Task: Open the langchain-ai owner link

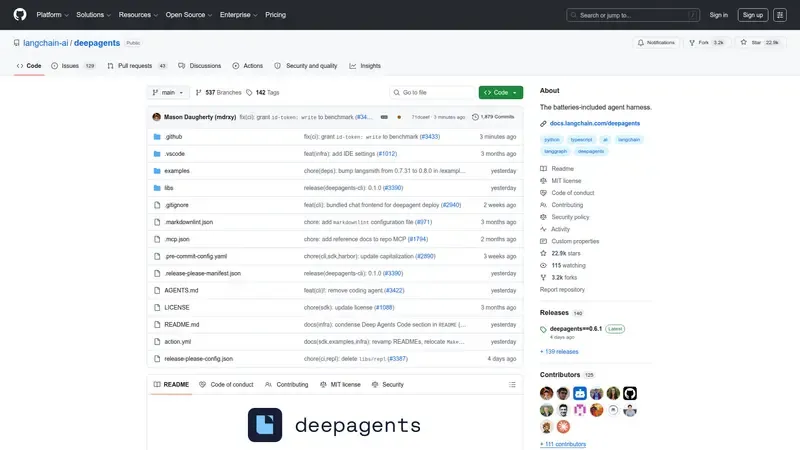Action: pos(45,43)
